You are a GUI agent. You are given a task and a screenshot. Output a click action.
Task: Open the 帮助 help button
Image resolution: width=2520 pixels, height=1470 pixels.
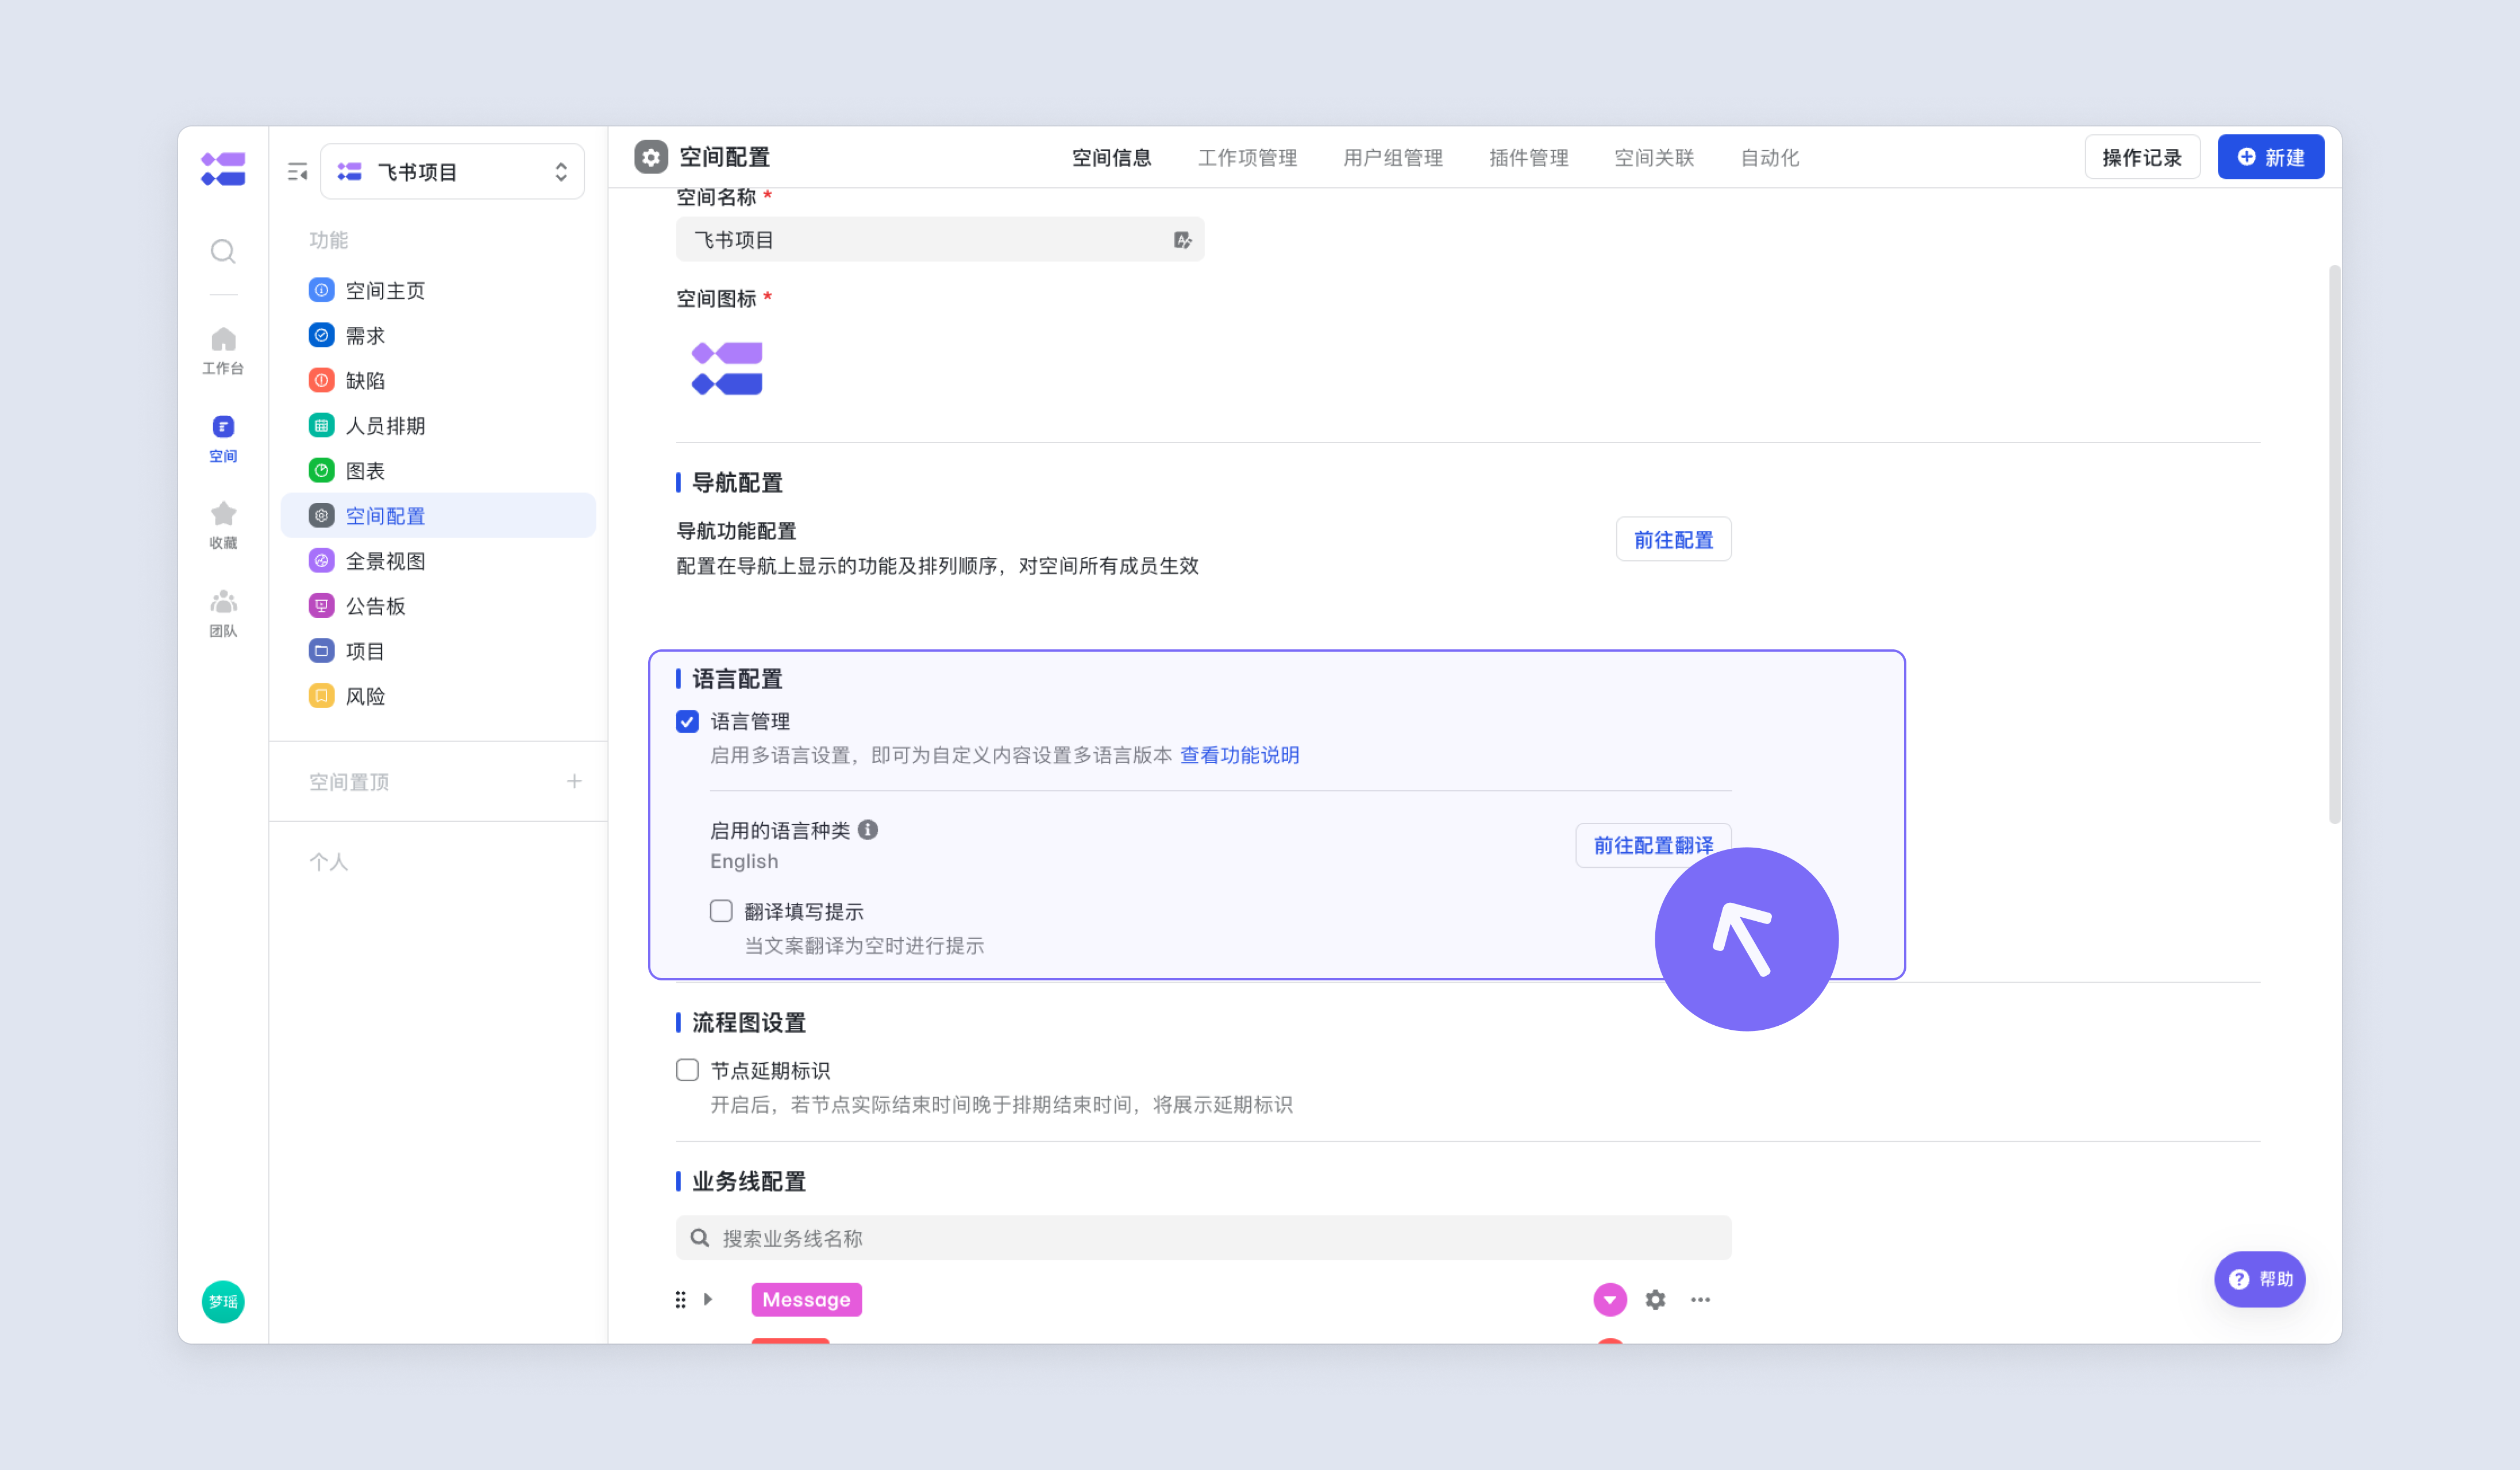tap(2259, 1279)
